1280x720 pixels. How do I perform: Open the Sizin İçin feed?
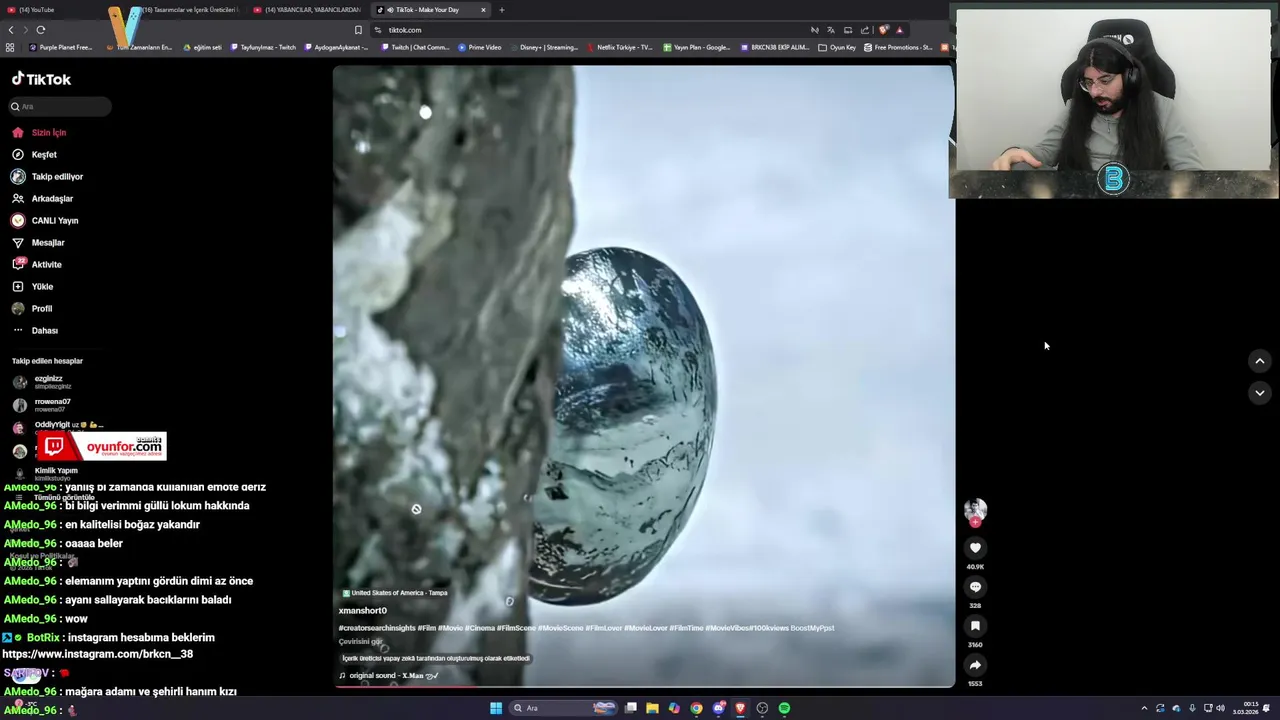[39, 132]
